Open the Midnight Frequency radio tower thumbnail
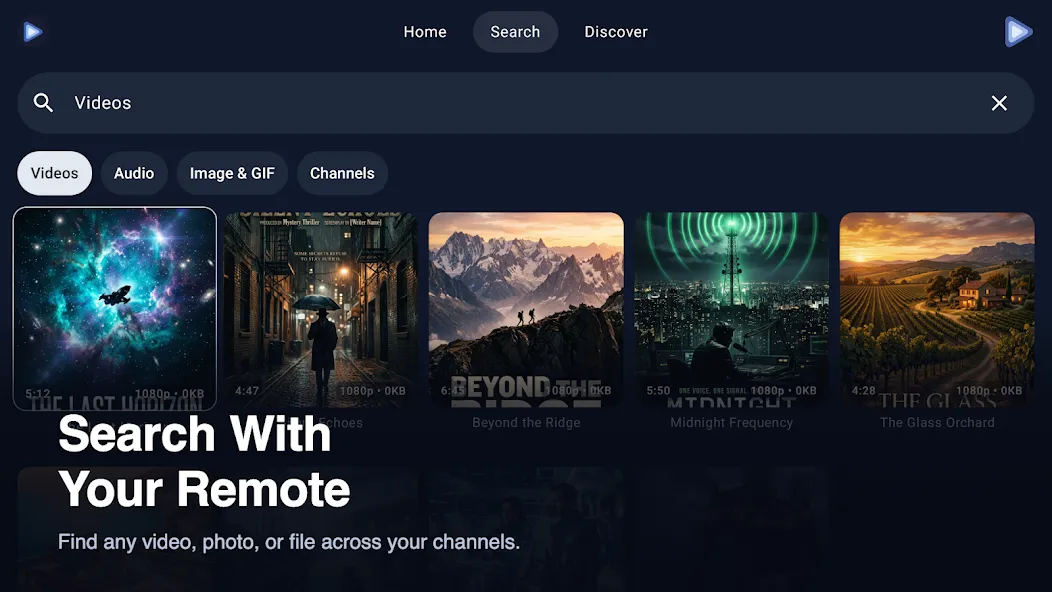This screenshot has height=592, width=1052. tap(731, 309)
